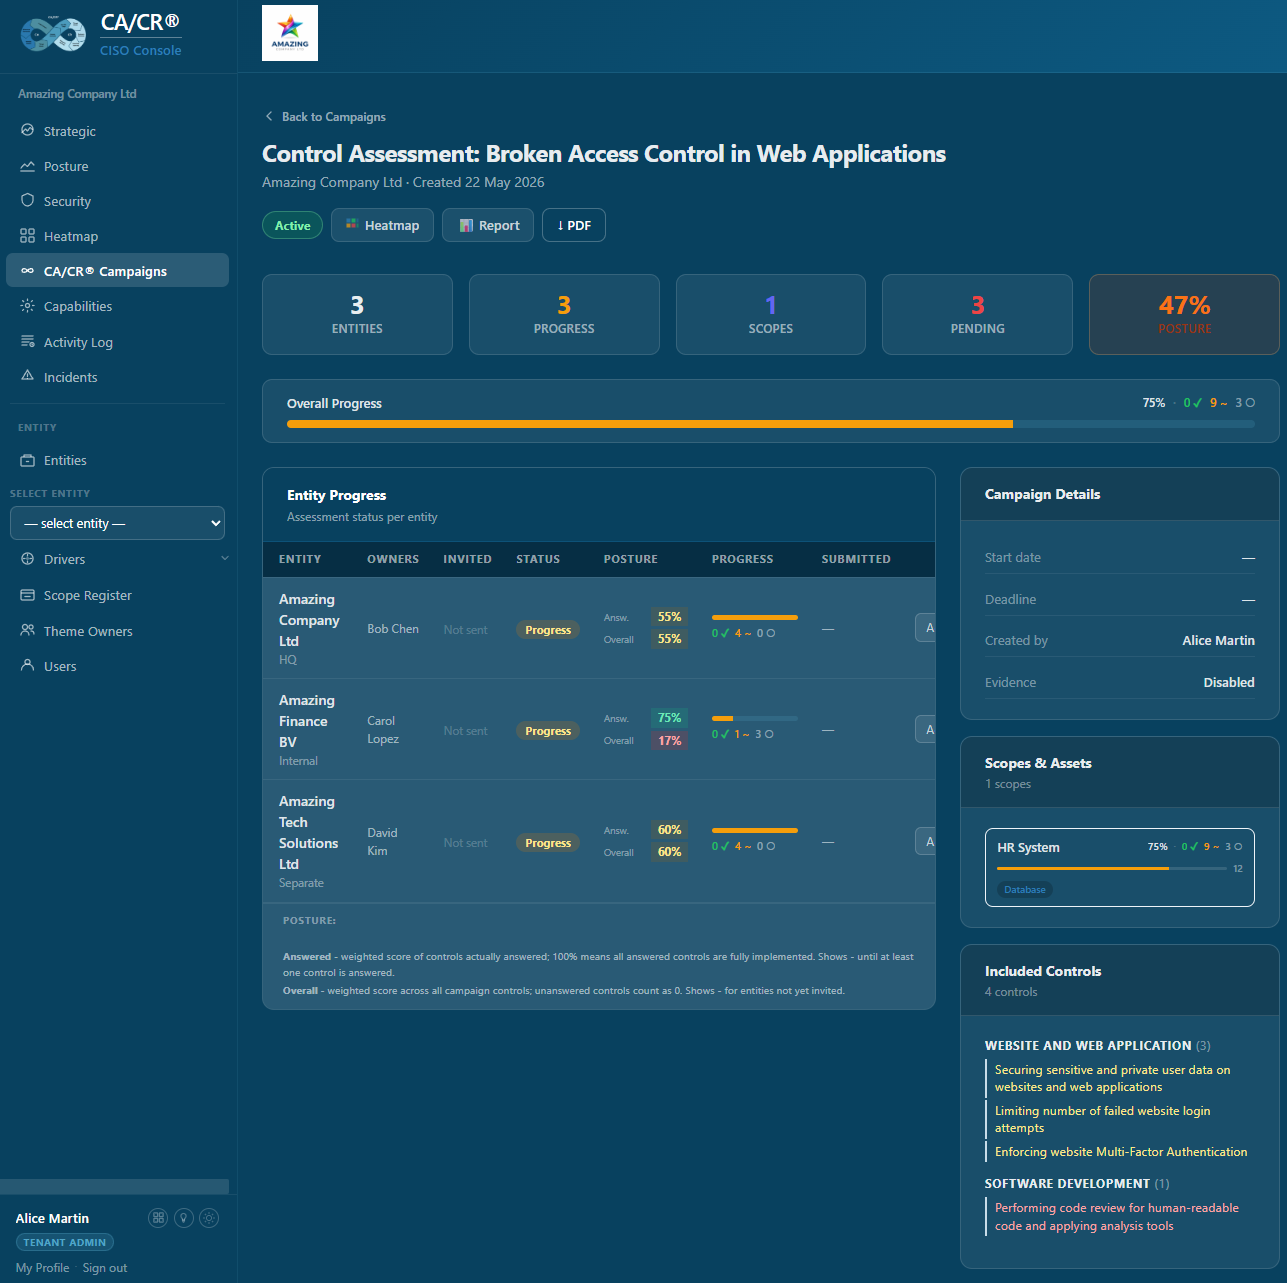
Task: Click Progress badge in Amazing Finance BV row
Action: click(x=548, y=731)
